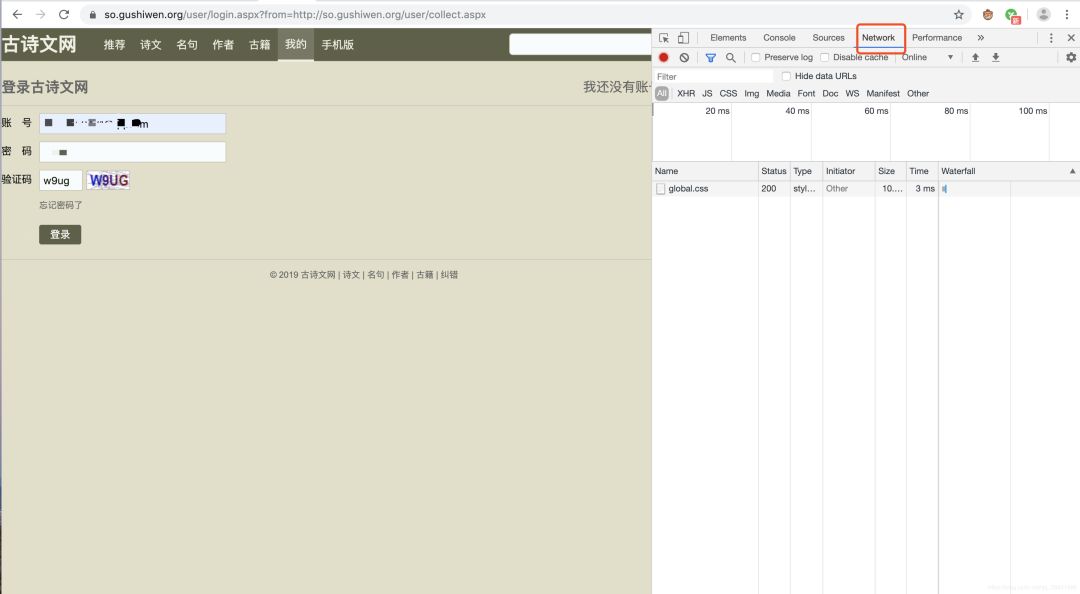Bookmark page with the star icon
1080x594 pixels.
(959, 14)
